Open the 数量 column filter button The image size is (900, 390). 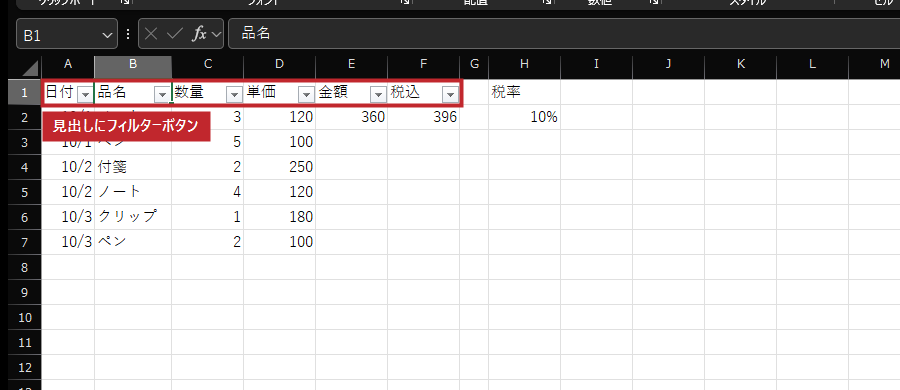coord(234,94)
